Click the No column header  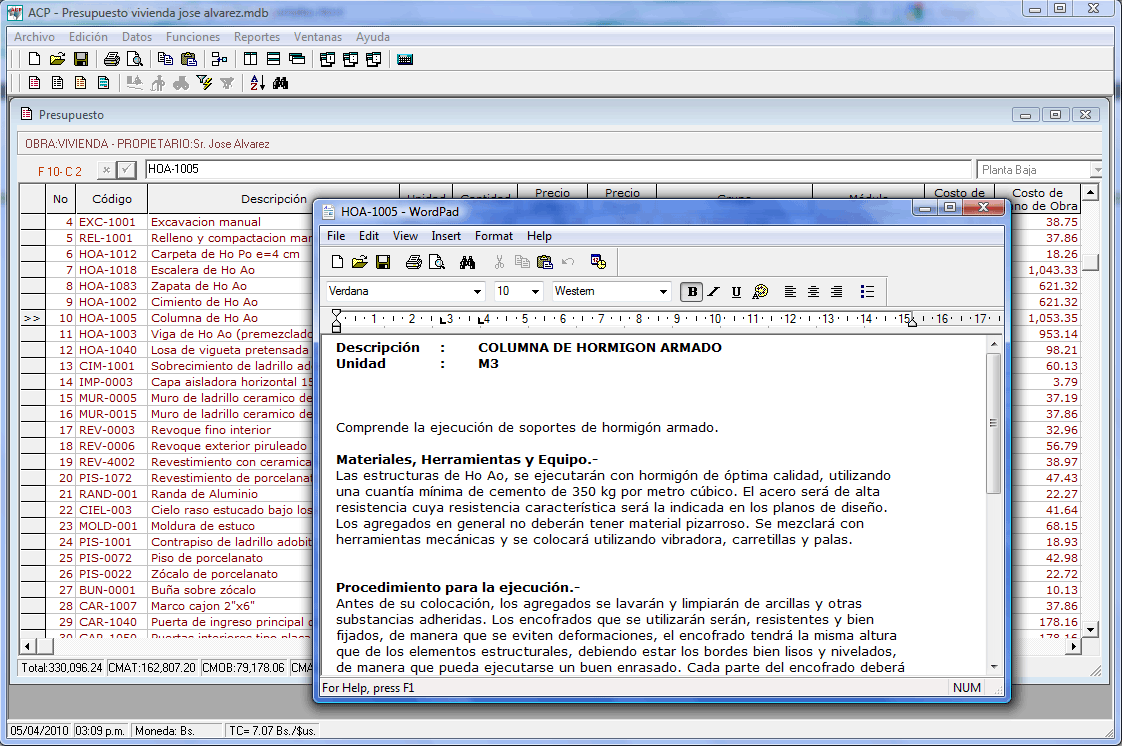click(x=60, y=199)
